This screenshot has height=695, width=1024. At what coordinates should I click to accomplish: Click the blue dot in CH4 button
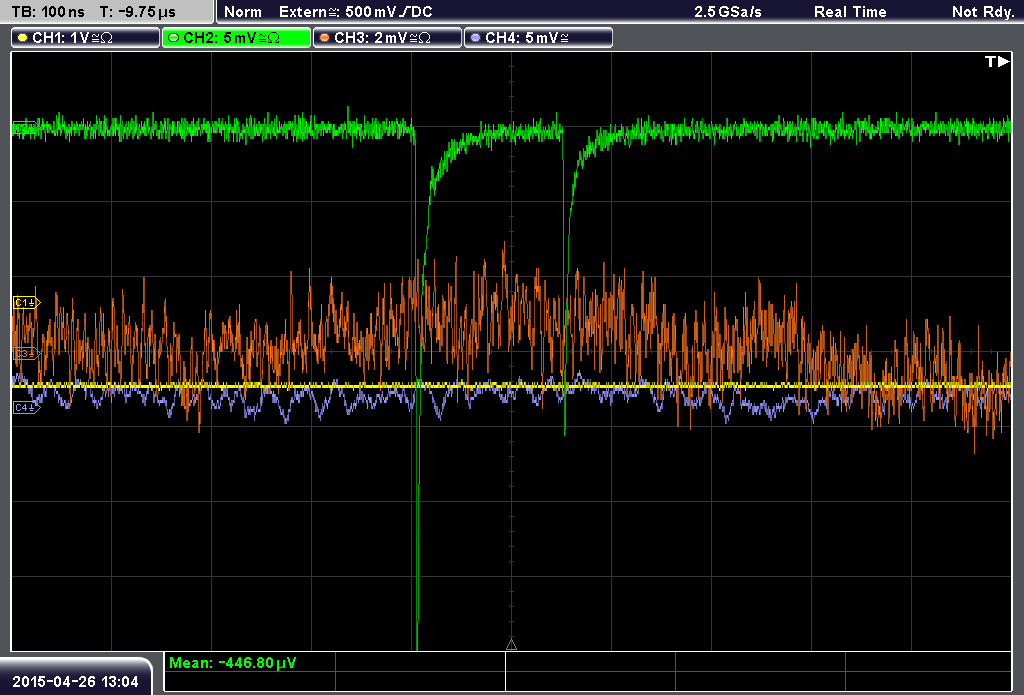tap(475, 38)
